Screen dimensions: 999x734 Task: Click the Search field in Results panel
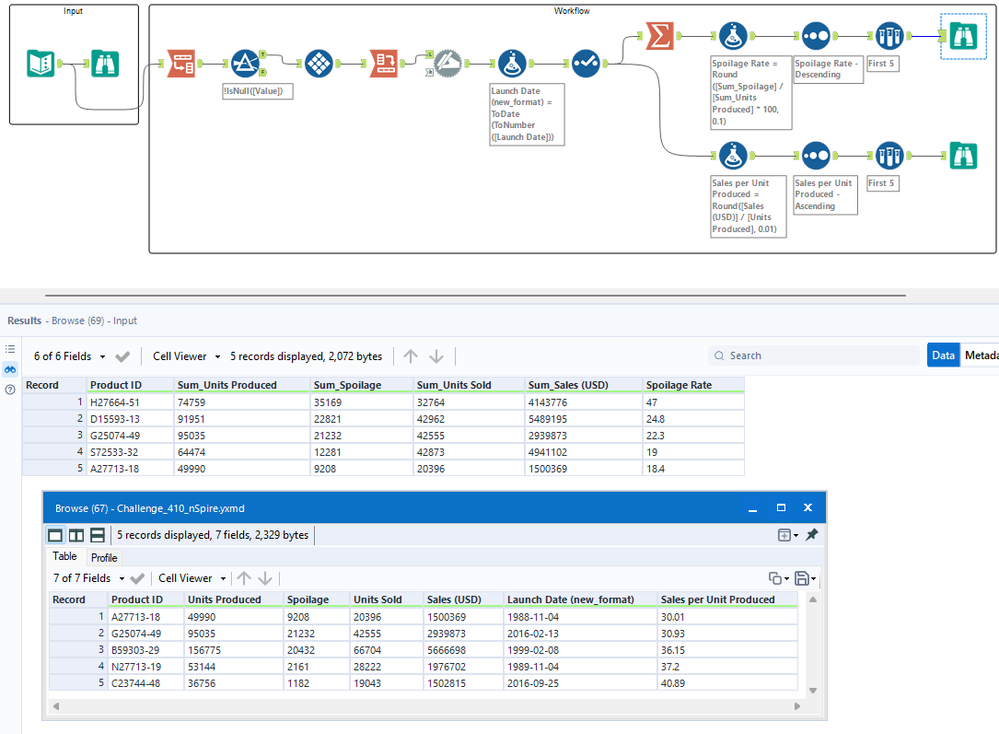click(813, 355)
